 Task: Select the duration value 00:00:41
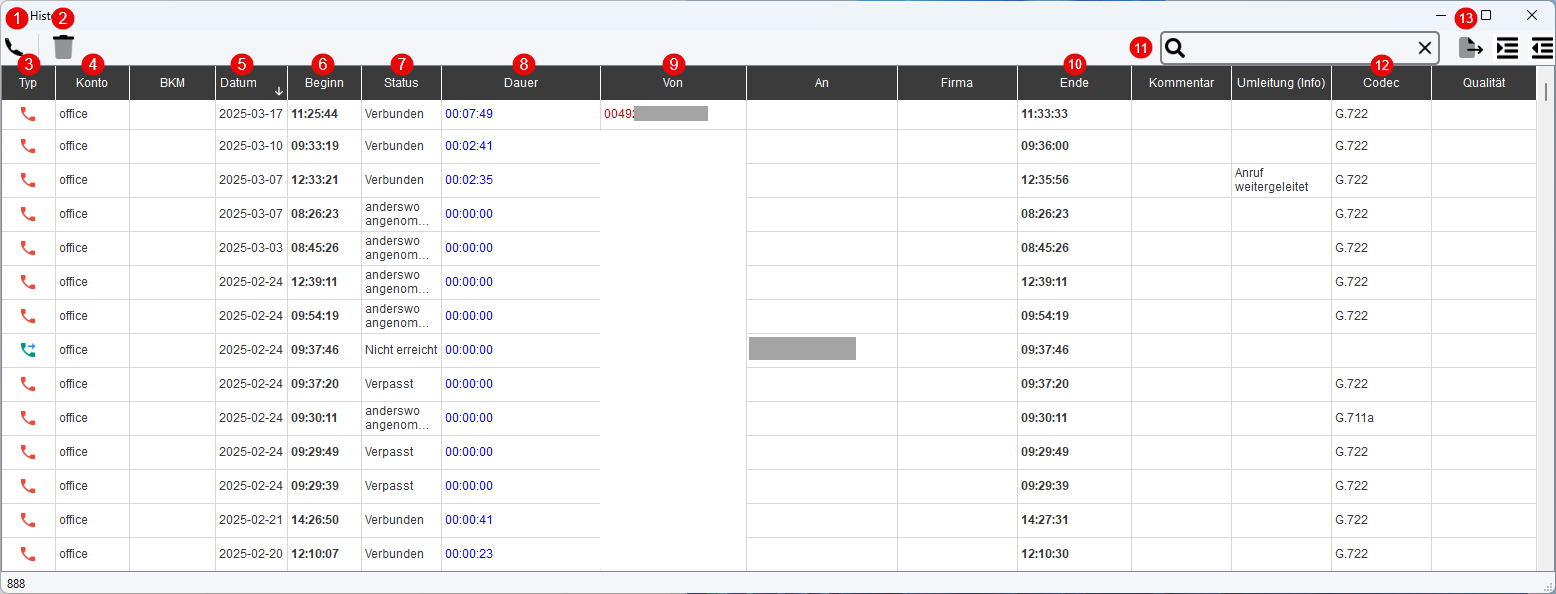tap(469, 520)
